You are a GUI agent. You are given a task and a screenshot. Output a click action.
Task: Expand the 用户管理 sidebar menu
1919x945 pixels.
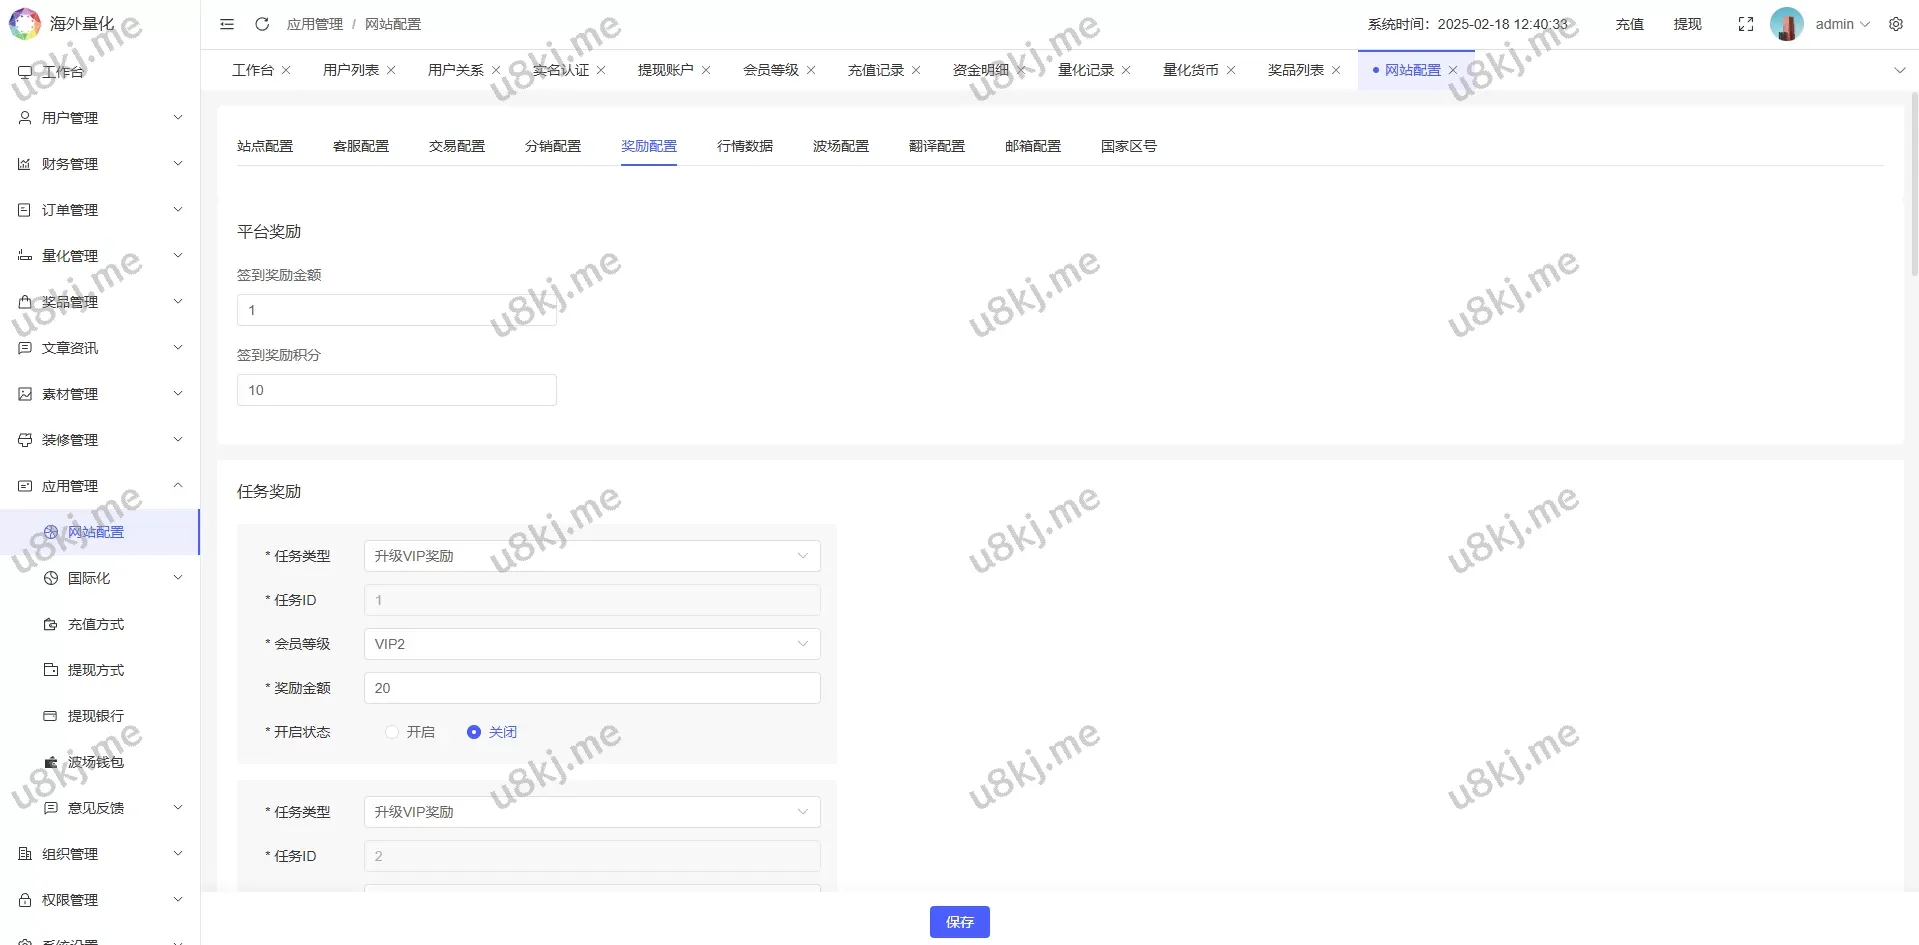(100, 118)
